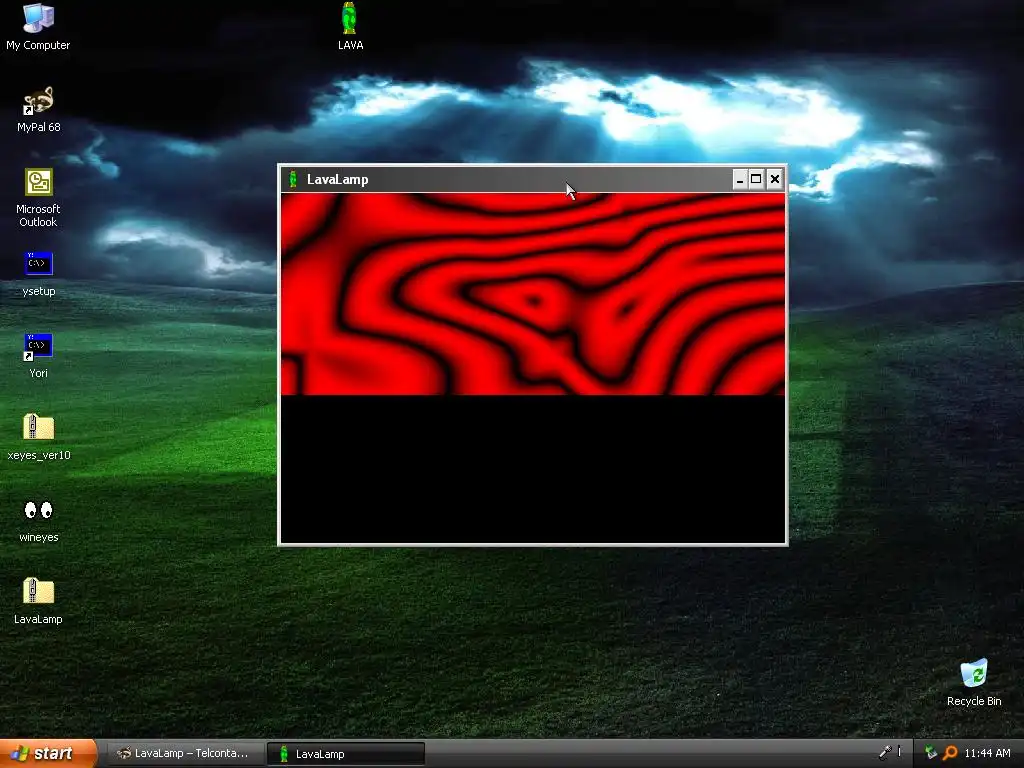The height and width of the screenshot is (768, 1024).
Task: Click the taskbar clock showing 11:44 AM
Action: (x=987, y=753)
